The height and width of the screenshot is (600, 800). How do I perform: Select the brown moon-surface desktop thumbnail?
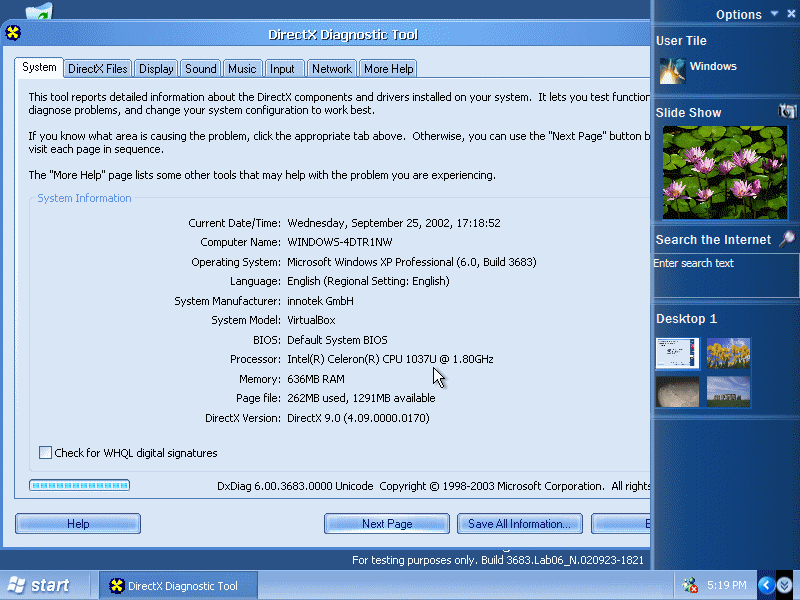[x=678, y=392]
